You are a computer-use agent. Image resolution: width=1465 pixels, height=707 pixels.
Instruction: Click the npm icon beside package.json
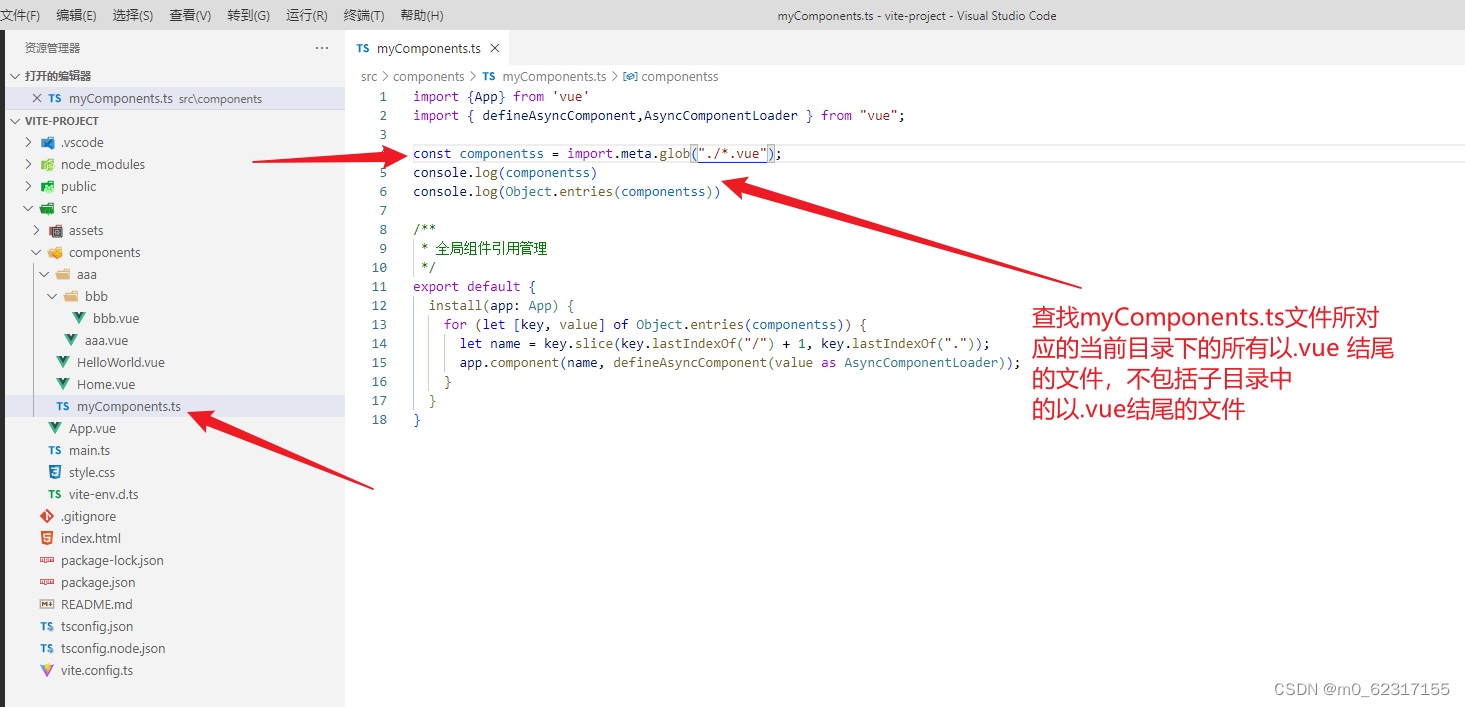(47, 583)
